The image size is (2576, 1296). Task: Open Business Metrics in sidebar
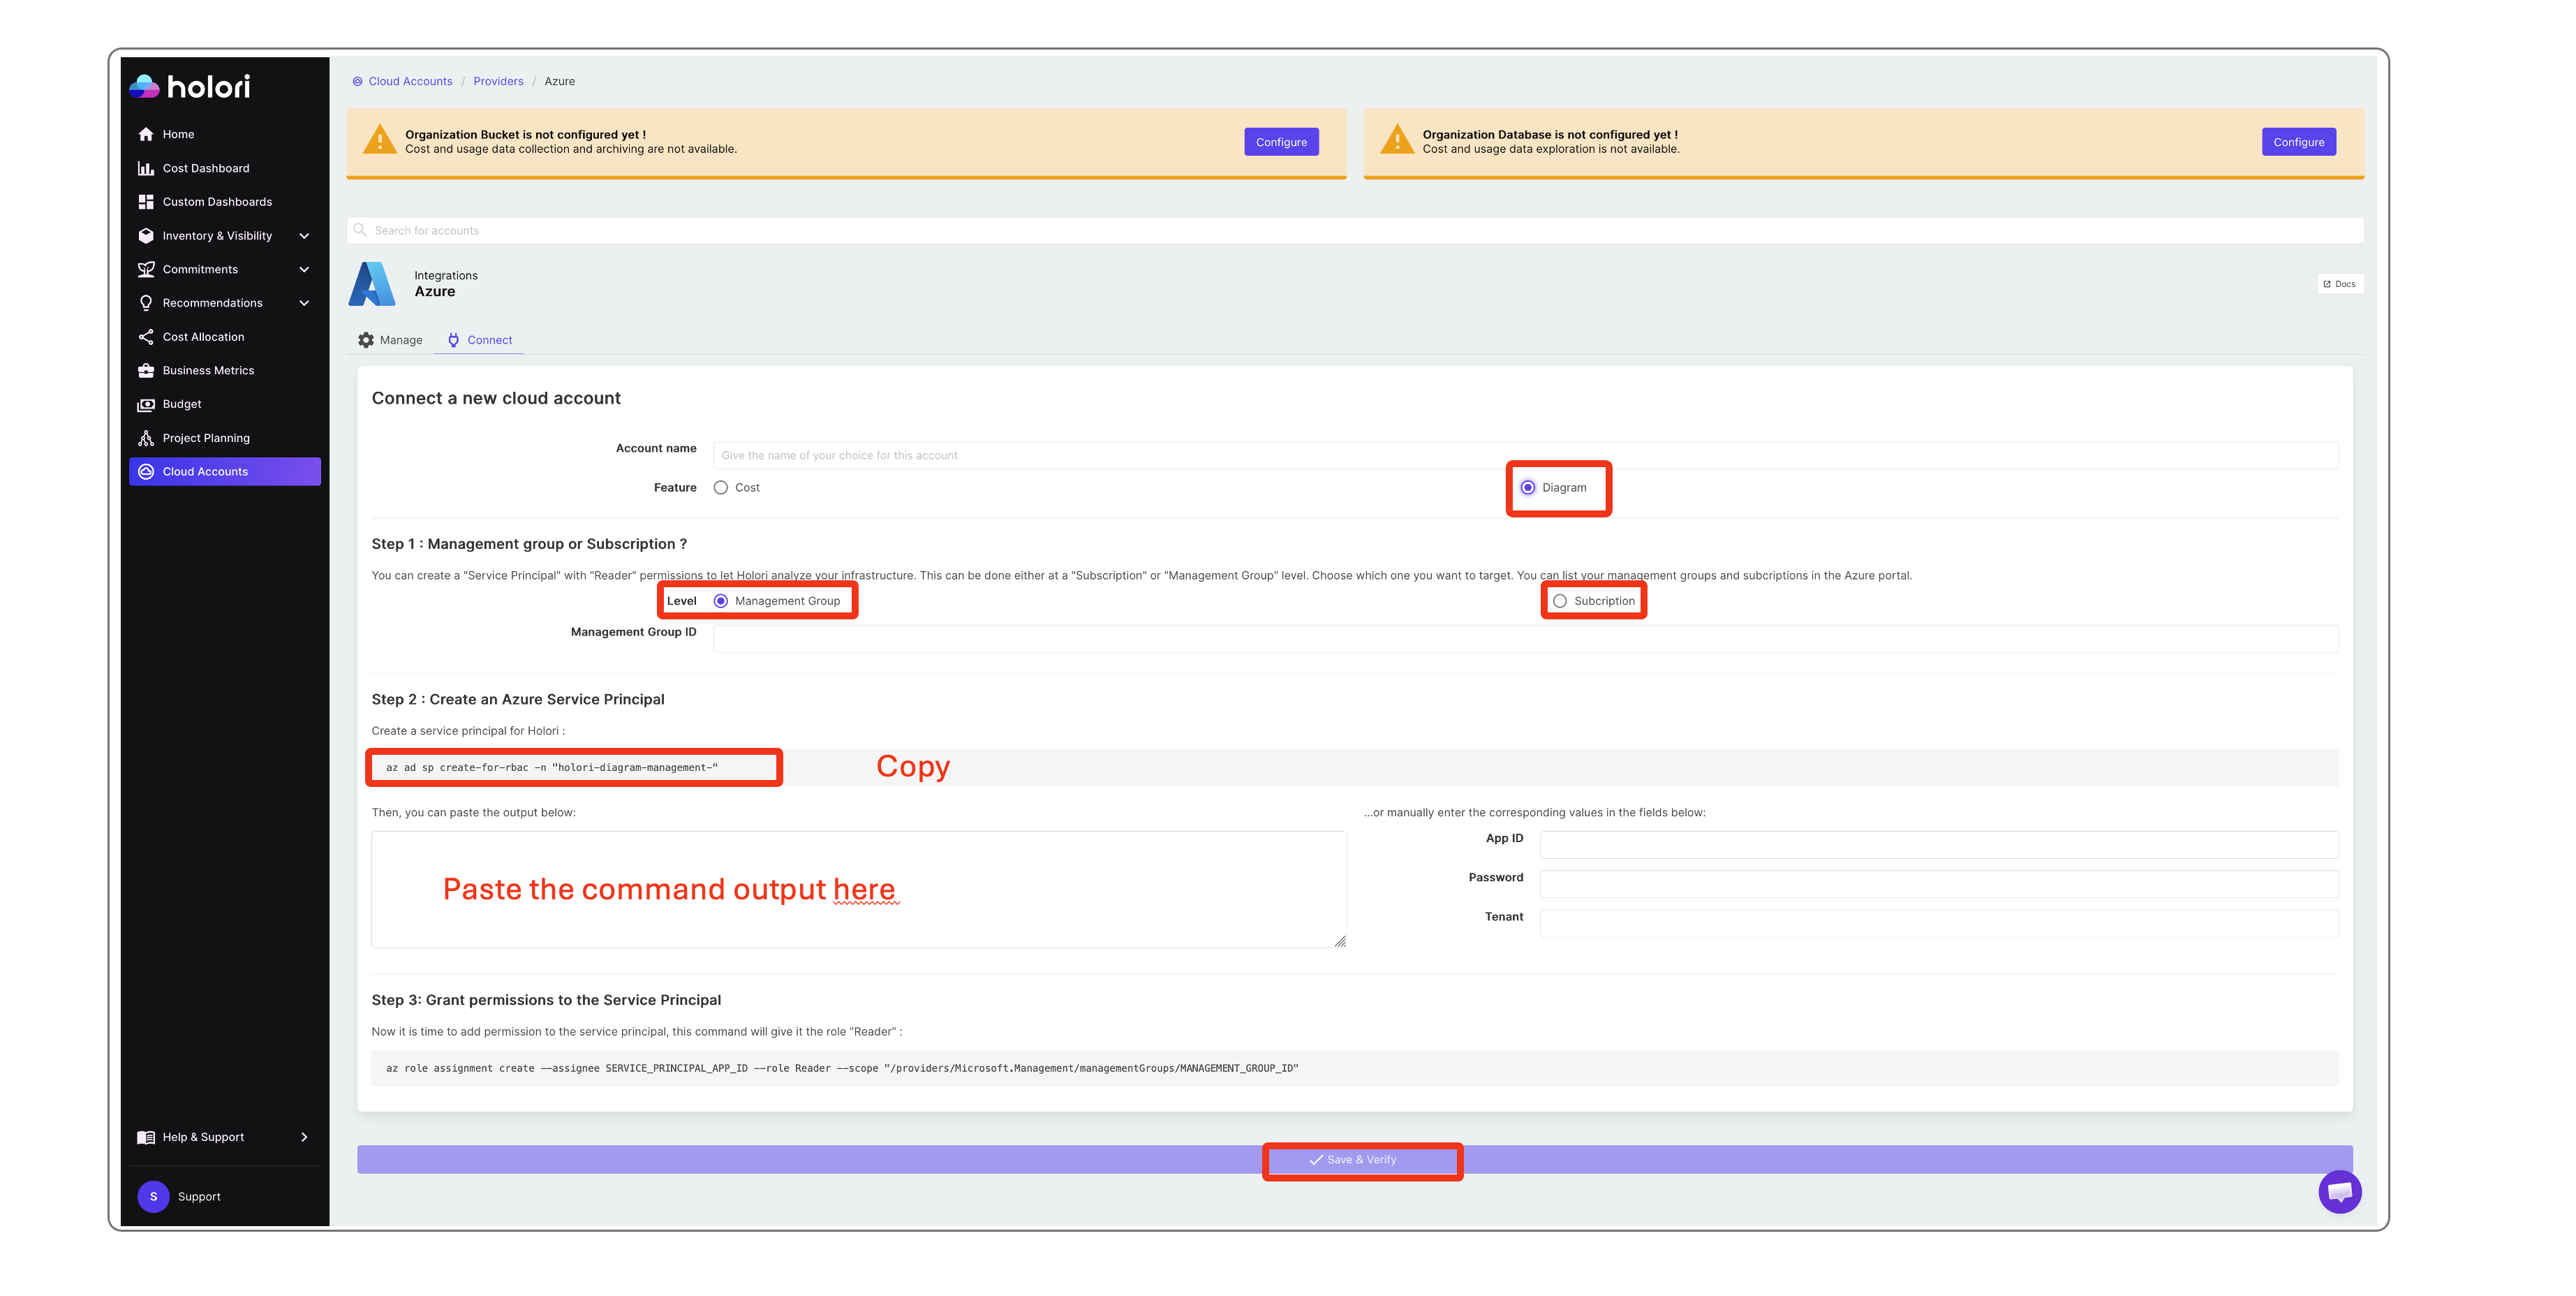click(x=225, y=370)
